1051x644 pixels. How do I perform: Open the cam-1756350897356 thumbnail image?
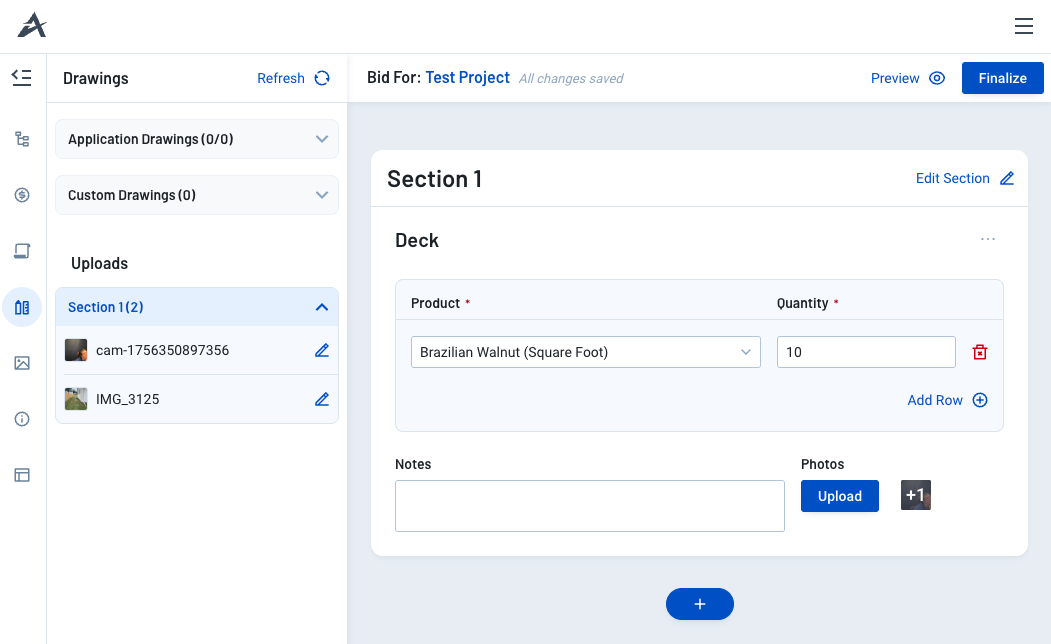point(76,350)
